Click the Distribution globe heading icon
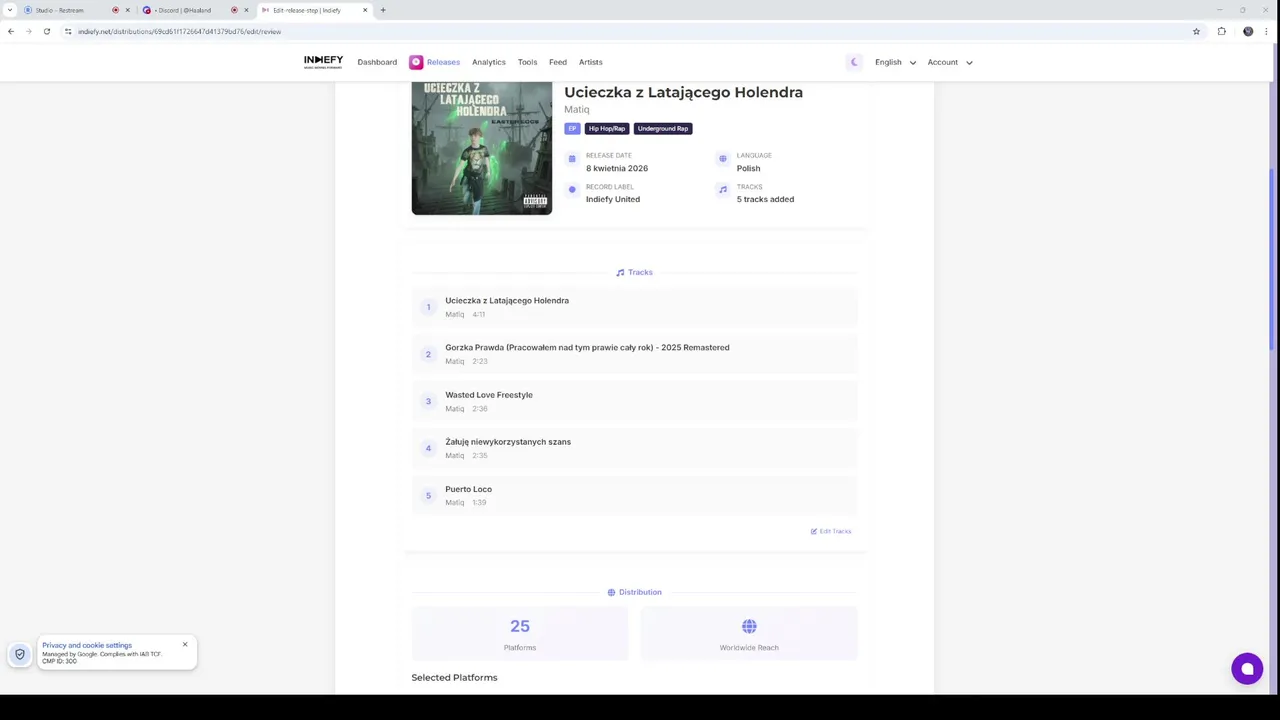The width and height of the screenshot is (1280, 720). coord(611,592)
